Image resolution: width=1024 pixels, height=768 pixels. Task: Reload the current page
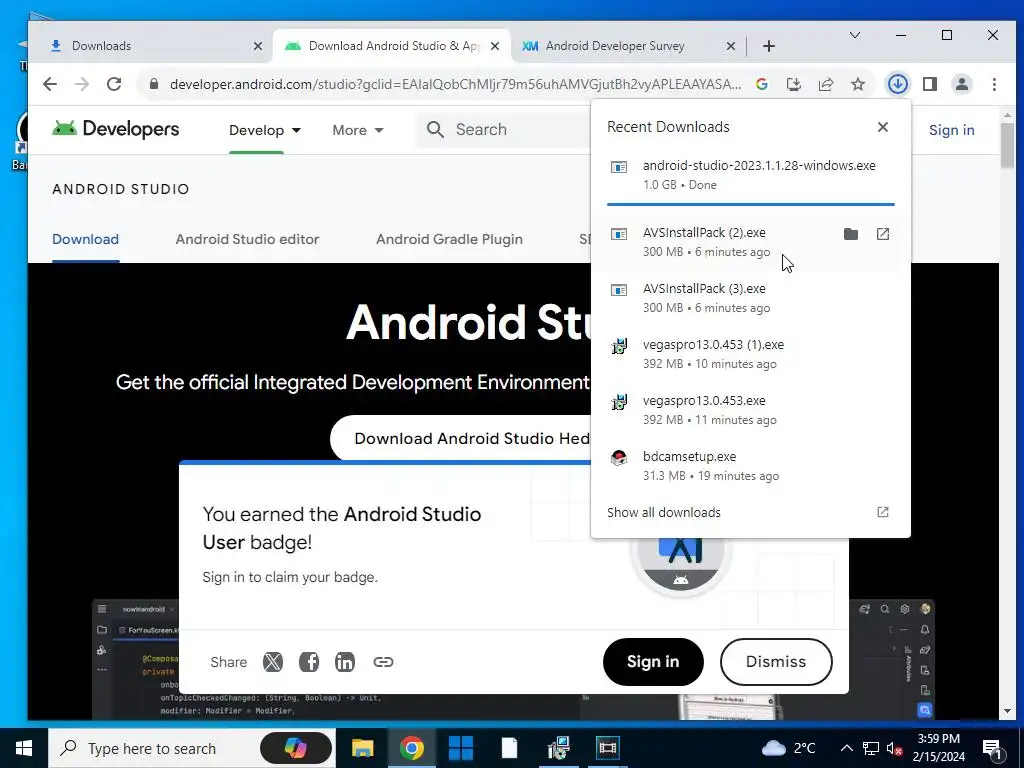click(x=114, y=84)
